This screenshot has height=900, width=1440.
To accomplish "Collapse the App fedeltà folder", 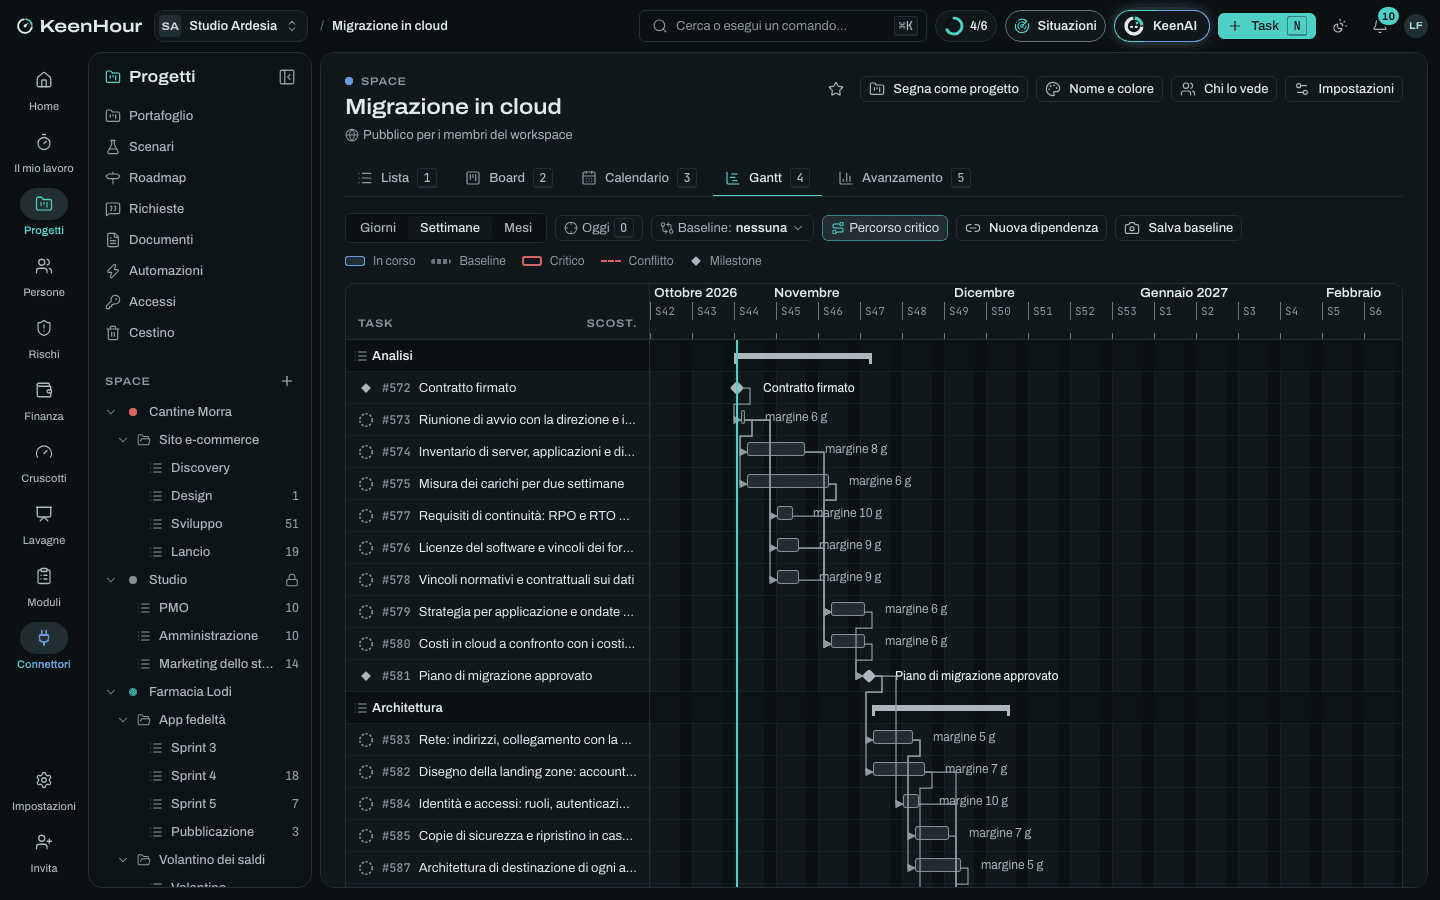I will [123, 720].
